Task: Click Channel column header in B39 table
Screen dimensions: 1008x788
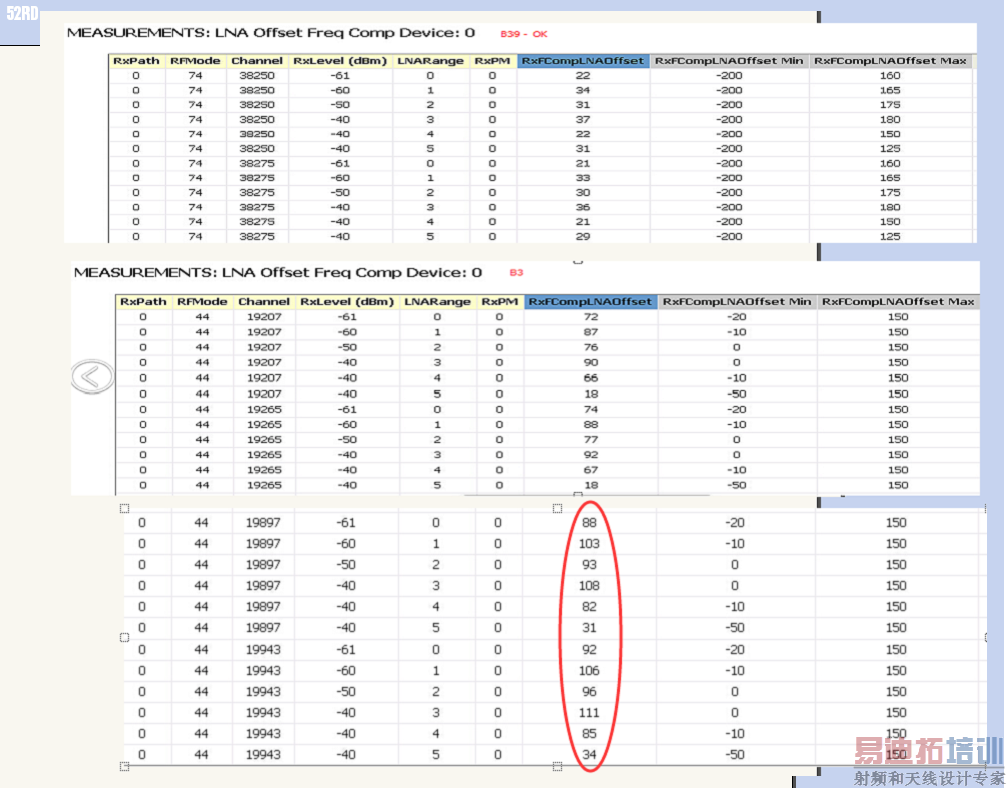Action: (257, 61)
